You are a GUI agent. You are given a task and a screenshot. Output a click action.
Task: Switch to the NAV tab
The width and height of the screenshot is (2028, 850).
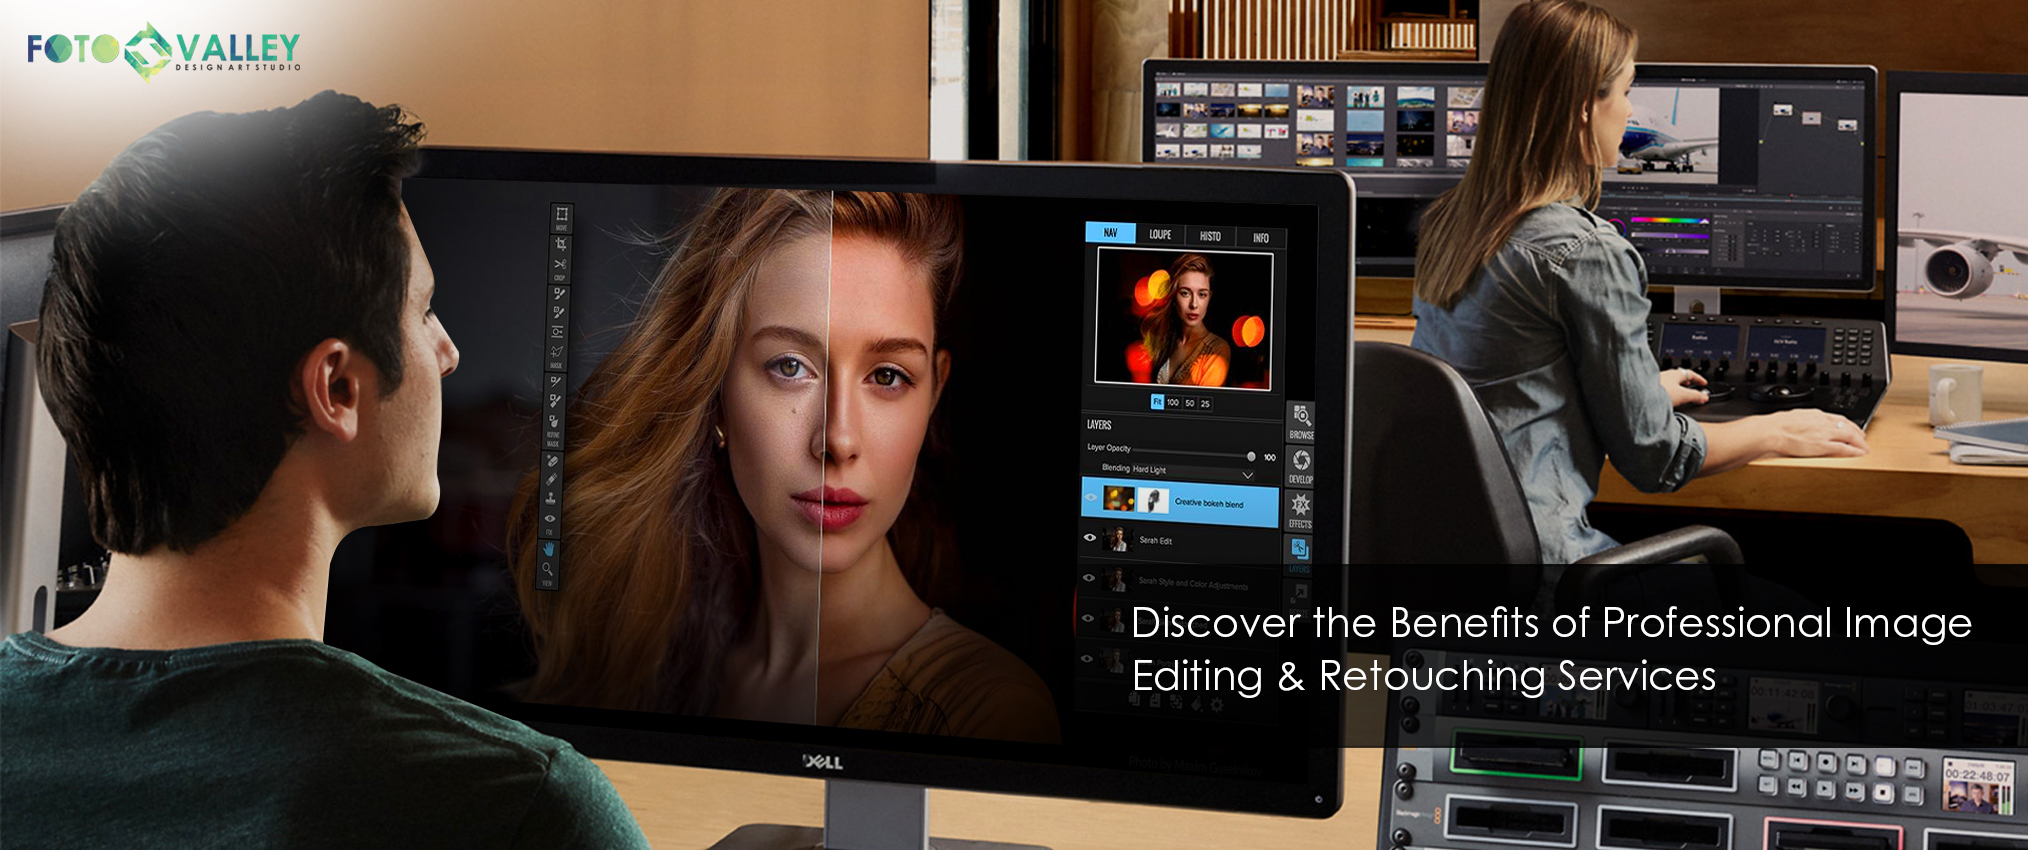coord(1110,233)
